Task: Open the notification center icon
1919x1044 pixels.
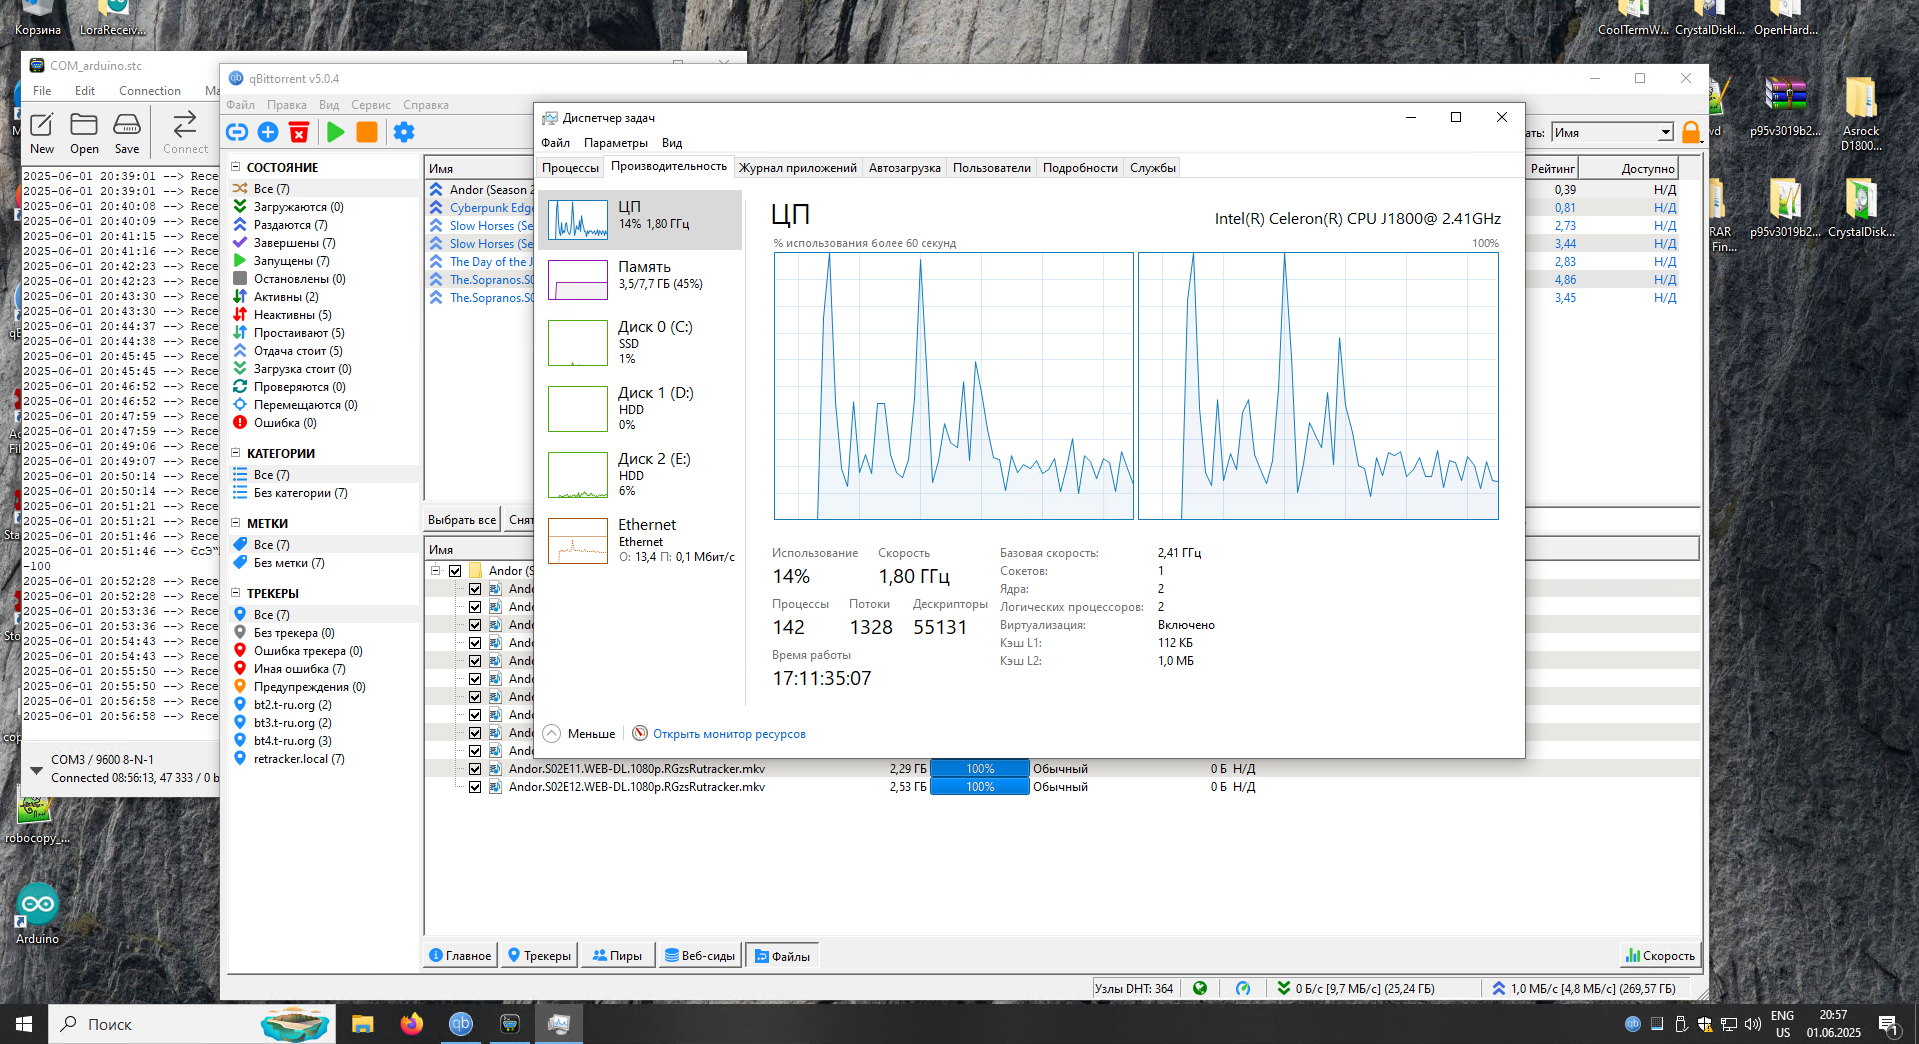Action: pyautogui.click(x=1888, y=1024)
